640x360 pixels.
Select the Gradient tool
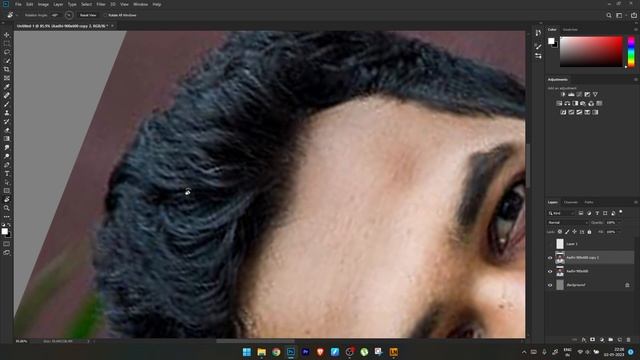pyautogui.click(x=7, y=139)
